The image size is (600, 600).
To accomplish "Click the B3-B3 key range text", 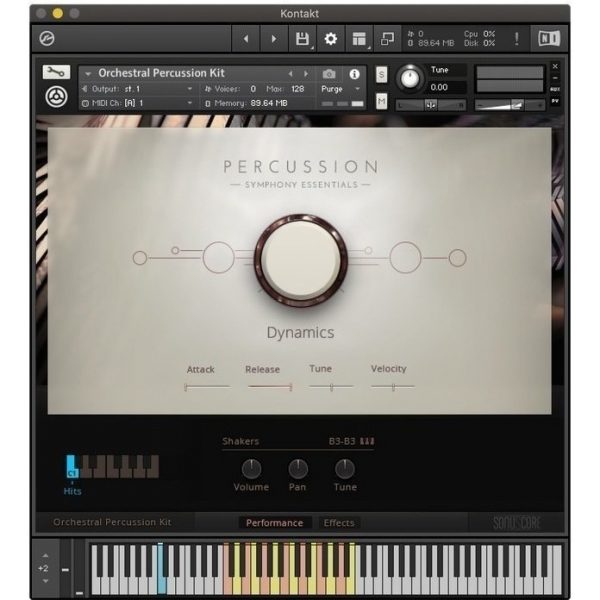I will (x=342, y=442).
